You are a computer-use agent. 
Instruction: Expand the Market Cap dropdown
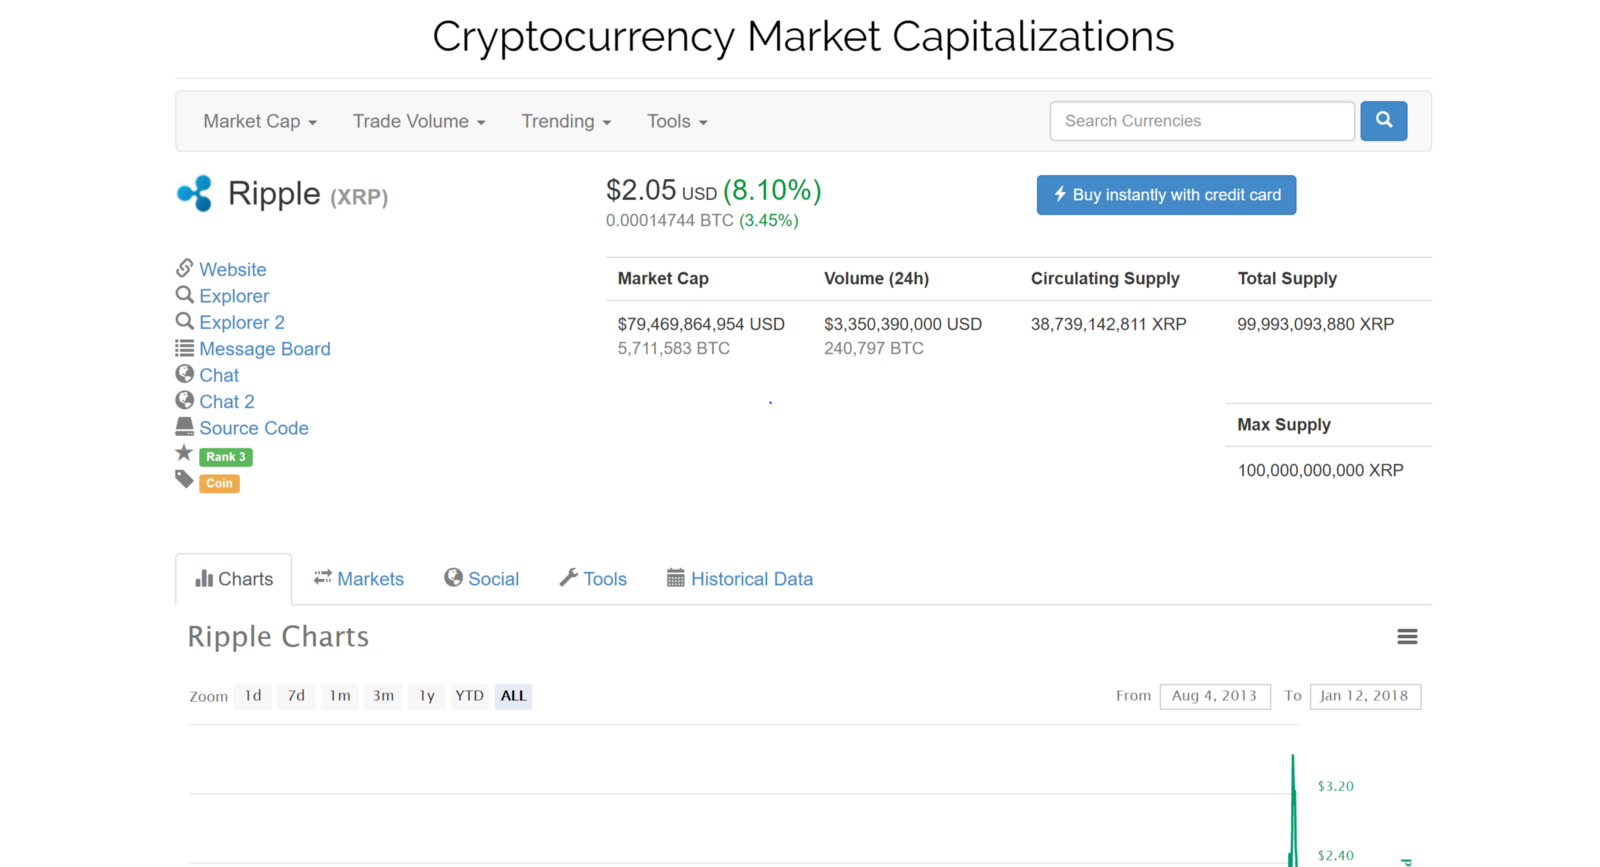(x=260, y=122)
